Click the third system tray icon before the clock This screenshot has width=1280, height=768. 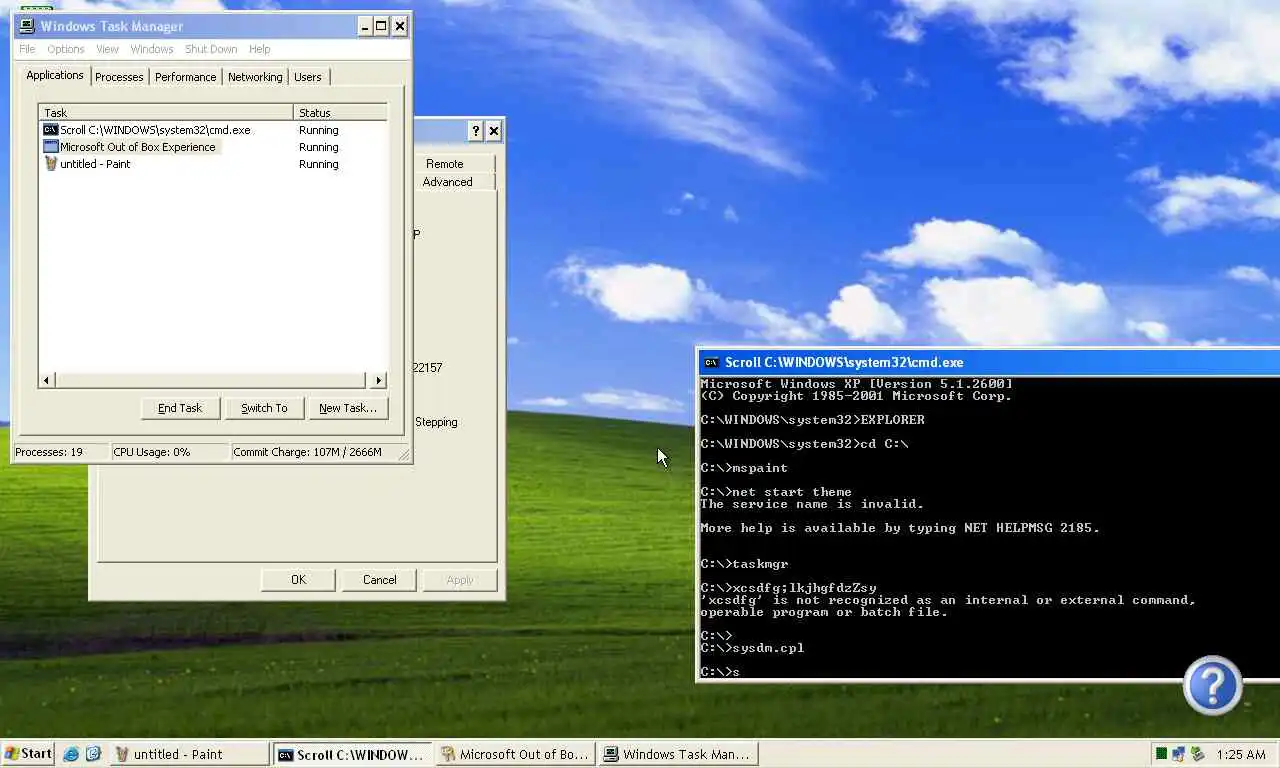[1197, 754]
